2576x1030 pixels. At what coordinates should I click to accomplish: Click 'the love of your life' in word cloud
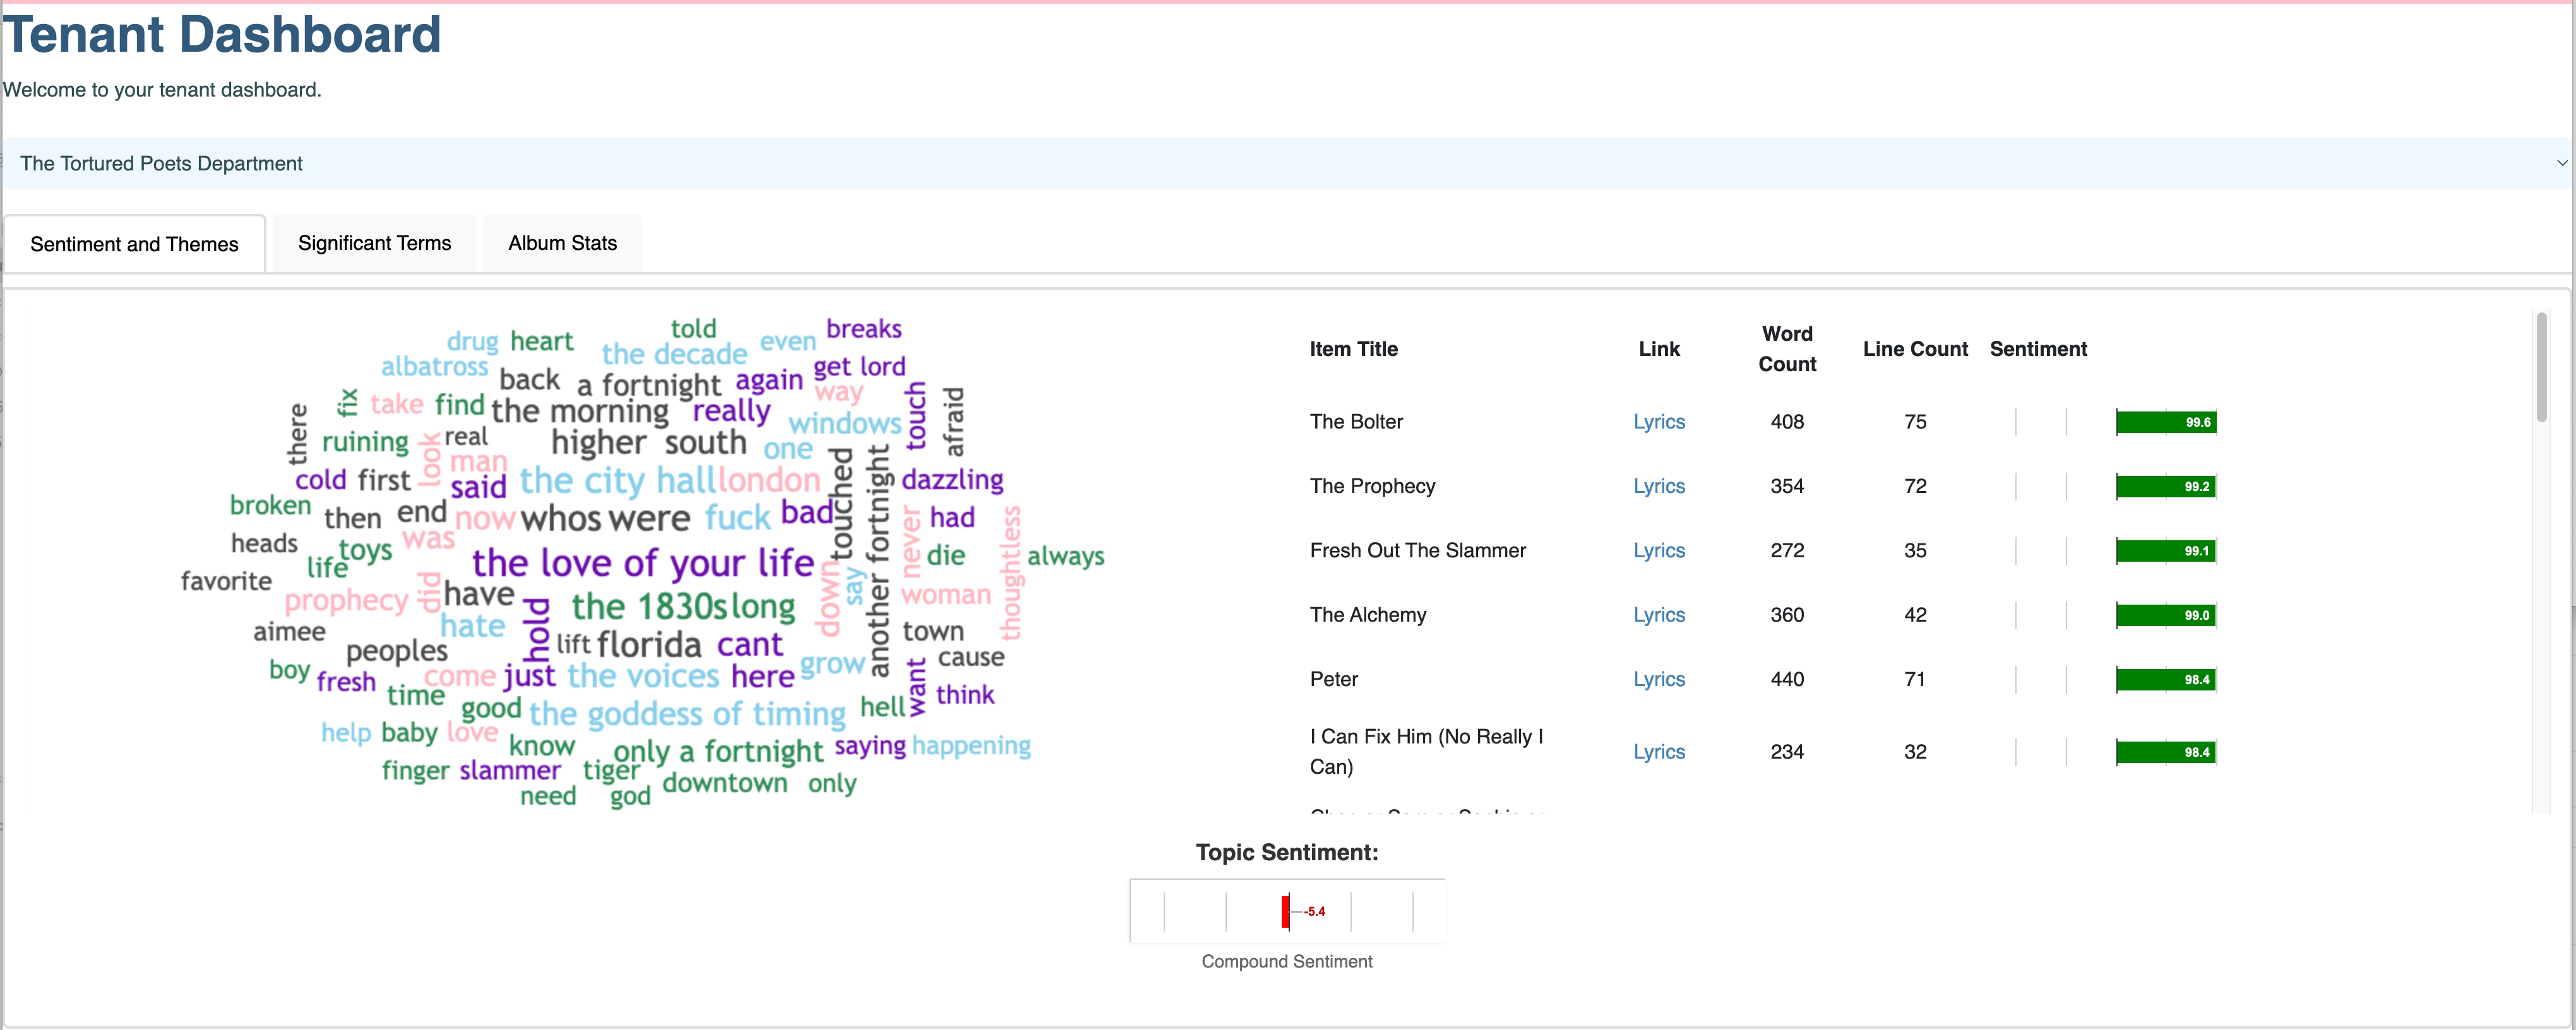point(643,564)
